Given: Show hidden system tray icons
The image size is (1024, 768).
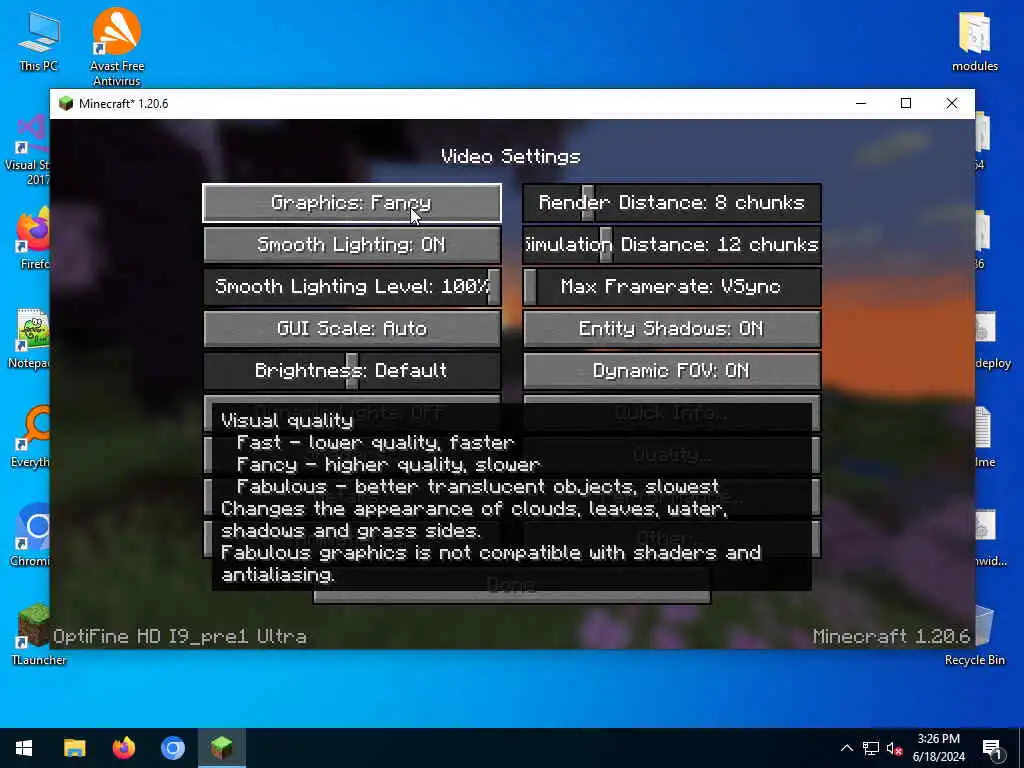Looking at the screenshot, I should (x=846, y=748).
